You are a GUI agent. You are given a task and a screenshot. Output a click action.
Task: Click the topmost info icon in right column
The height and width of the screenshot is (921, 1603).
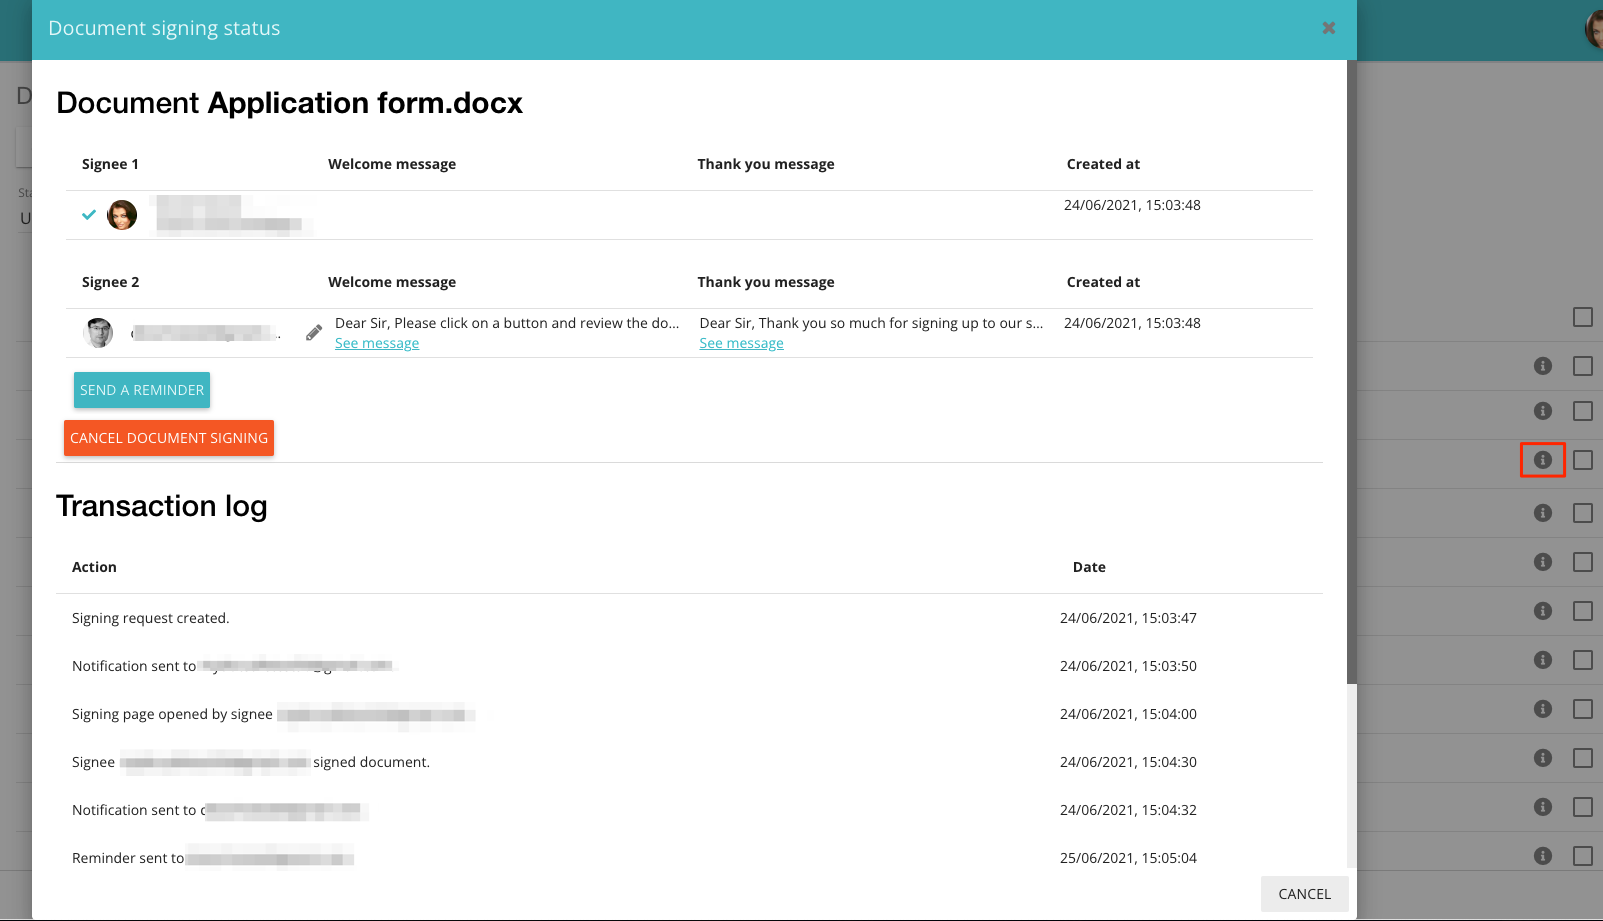click(1542, 366)
